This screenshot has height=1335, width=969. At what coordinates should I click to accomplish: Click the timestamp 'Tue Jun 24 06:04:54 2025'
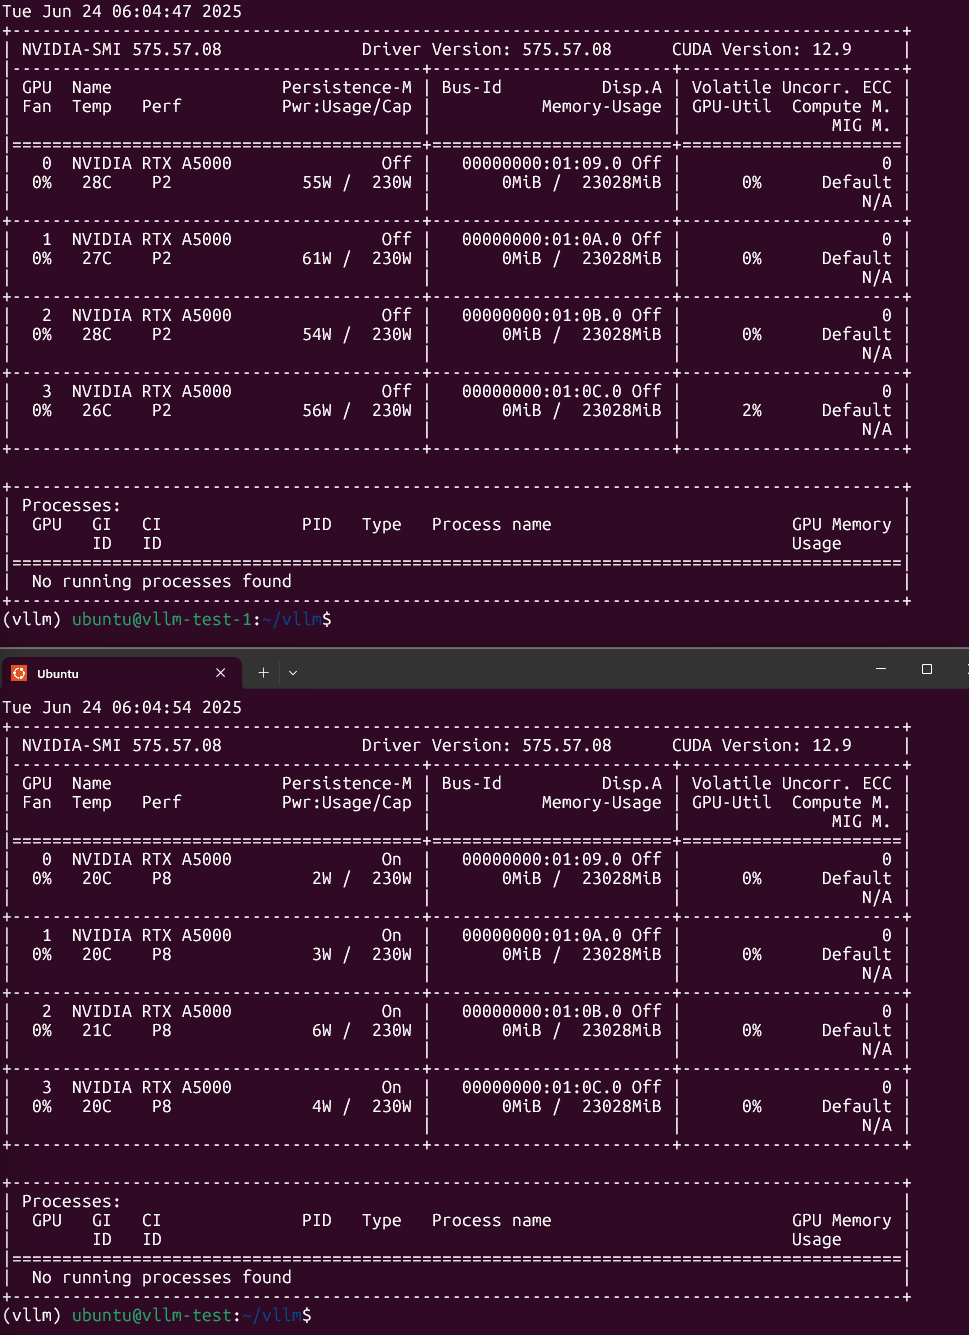click(x=122, y=707)
